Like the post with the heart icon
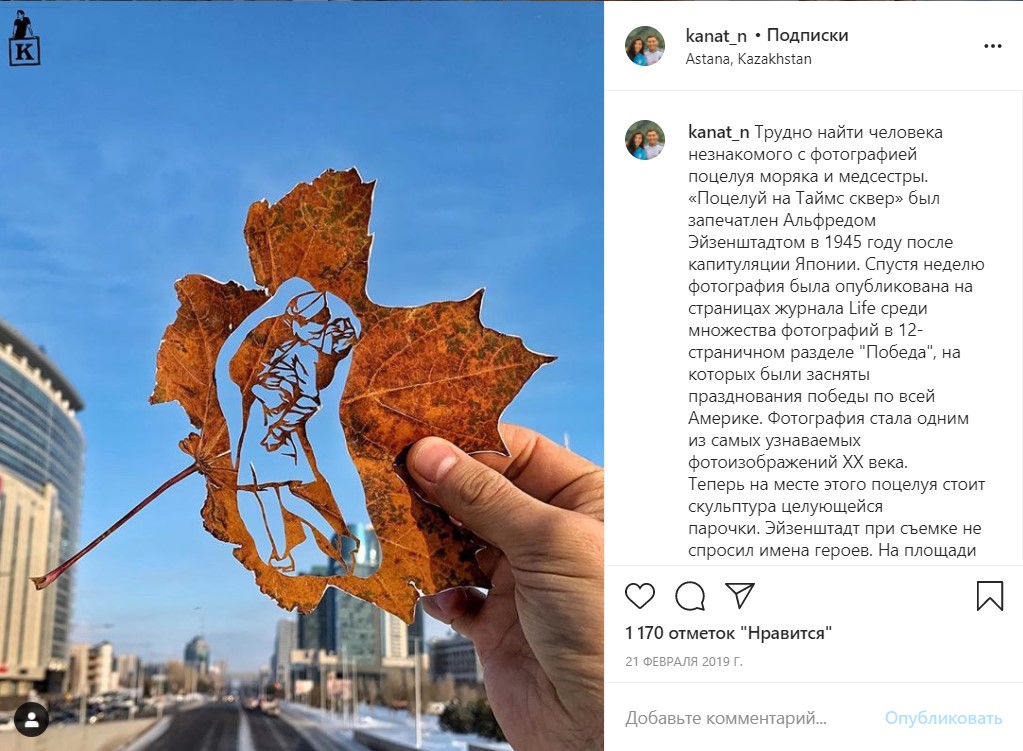The width and height of the screenshot is (1023, 751). coord(639,596)
